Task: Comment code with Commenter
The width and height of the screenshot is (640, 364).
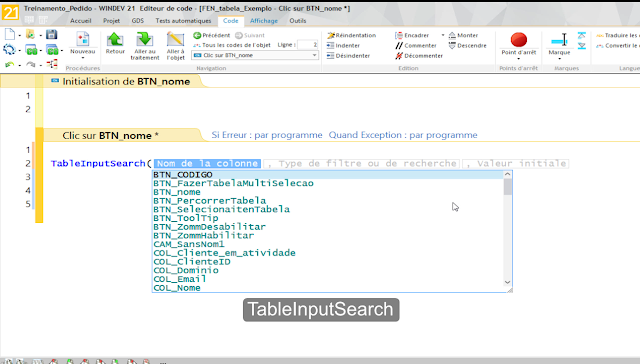Action: click(416, 46)
